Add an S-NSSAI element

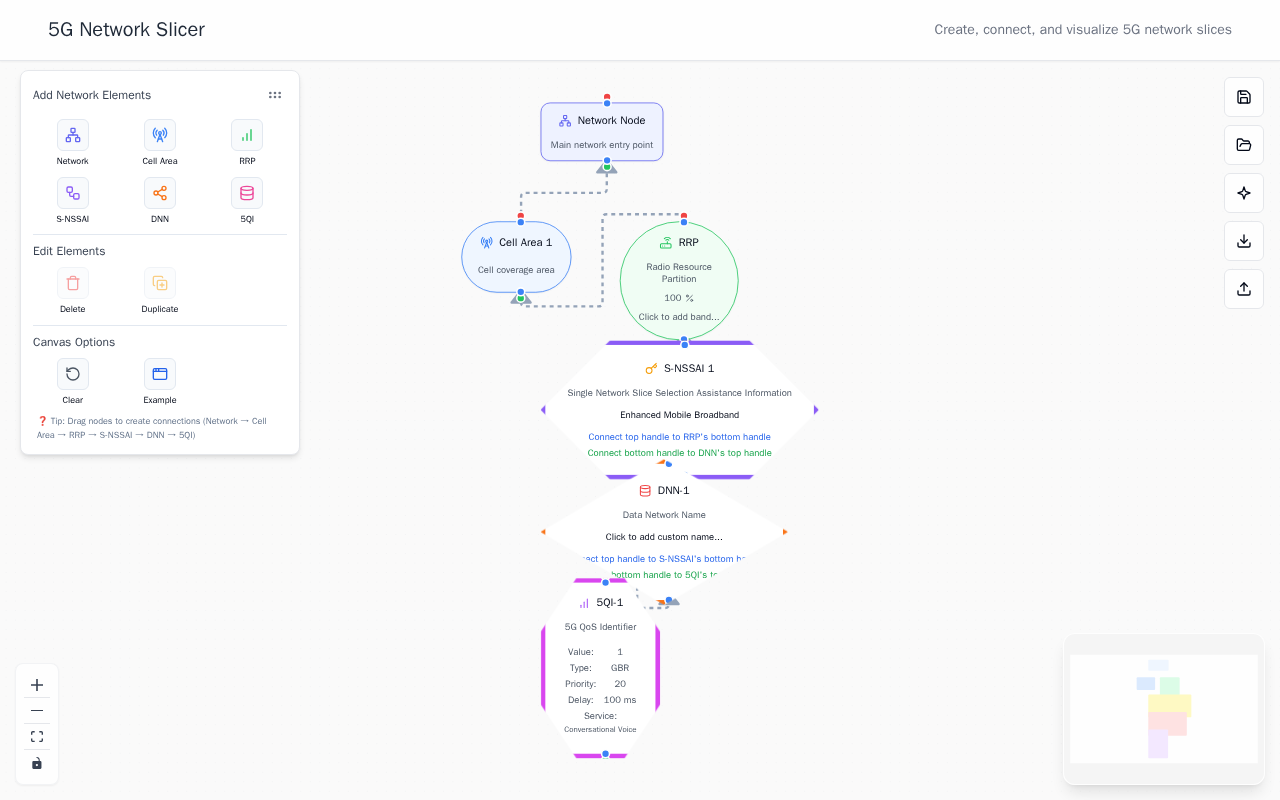(x=72, y=194)
